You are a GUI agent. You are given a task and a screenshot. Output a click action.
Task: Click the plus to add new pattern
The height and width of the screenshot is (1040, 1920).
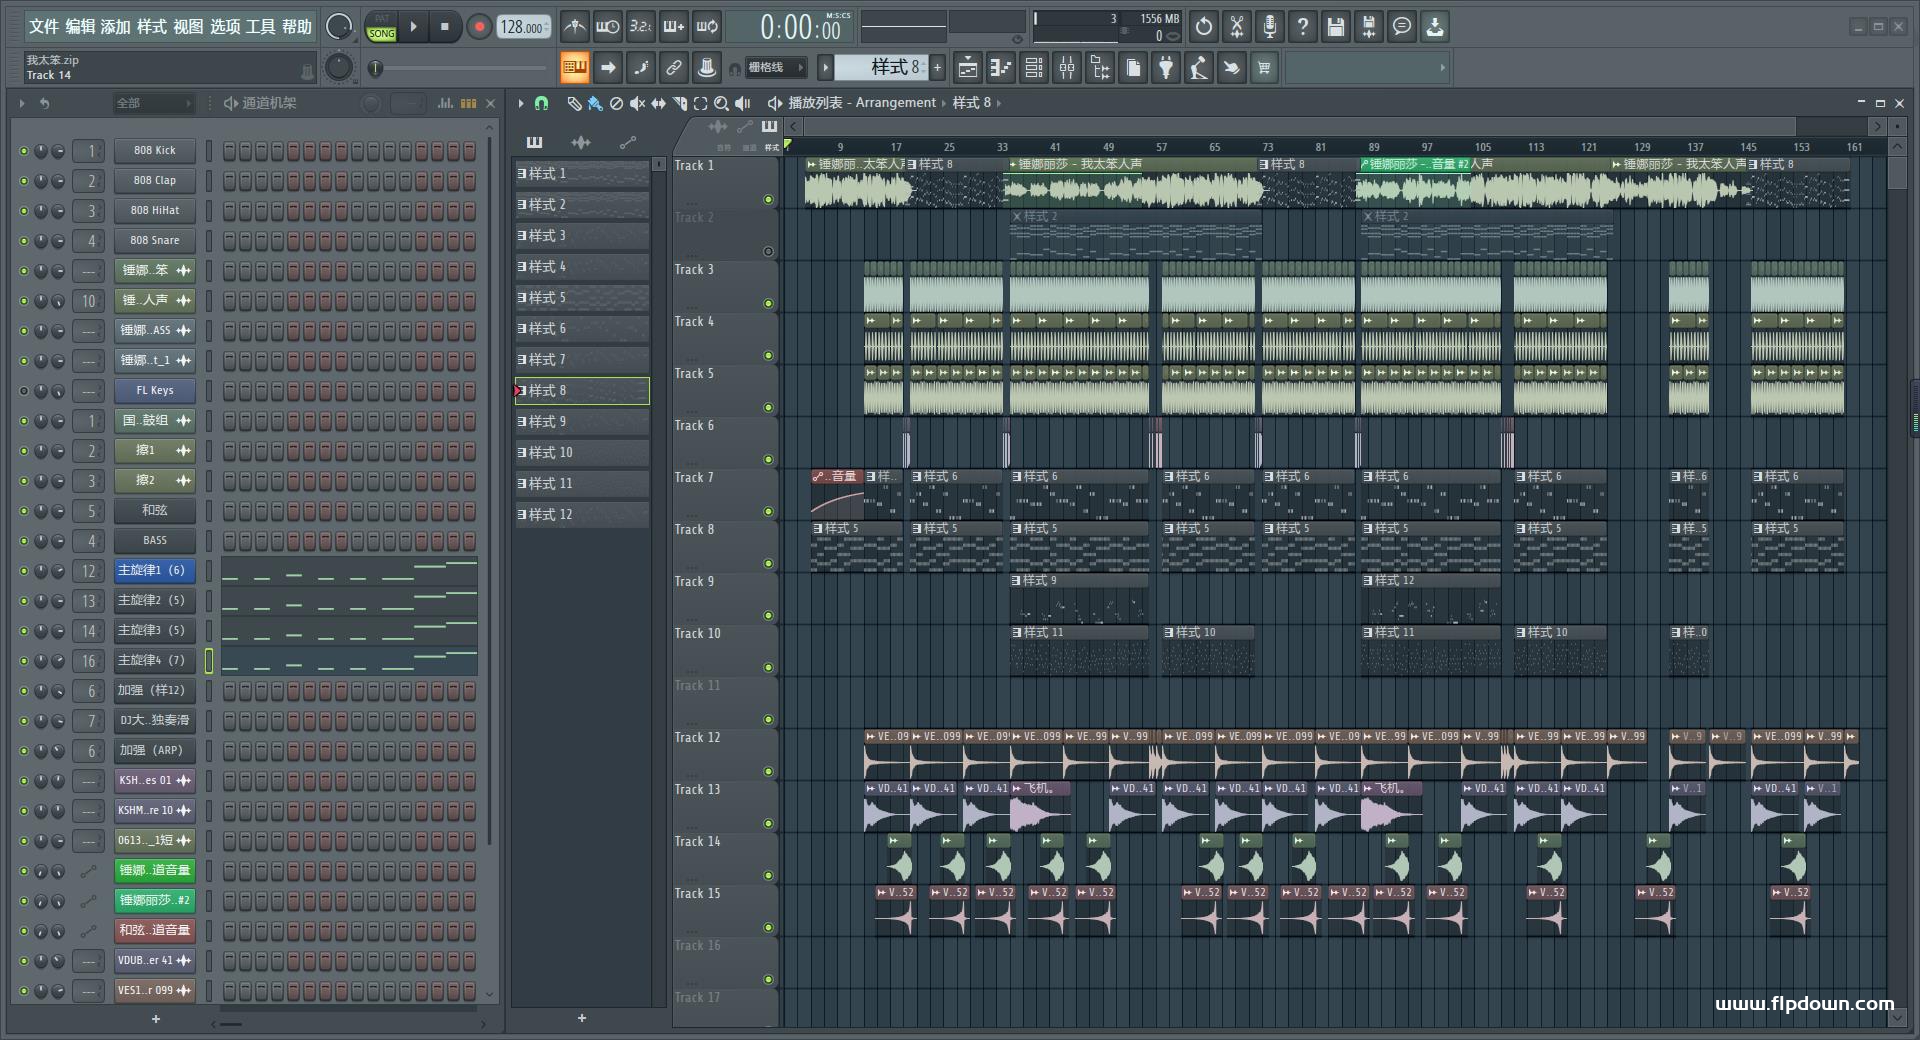tap(582, 1018)
